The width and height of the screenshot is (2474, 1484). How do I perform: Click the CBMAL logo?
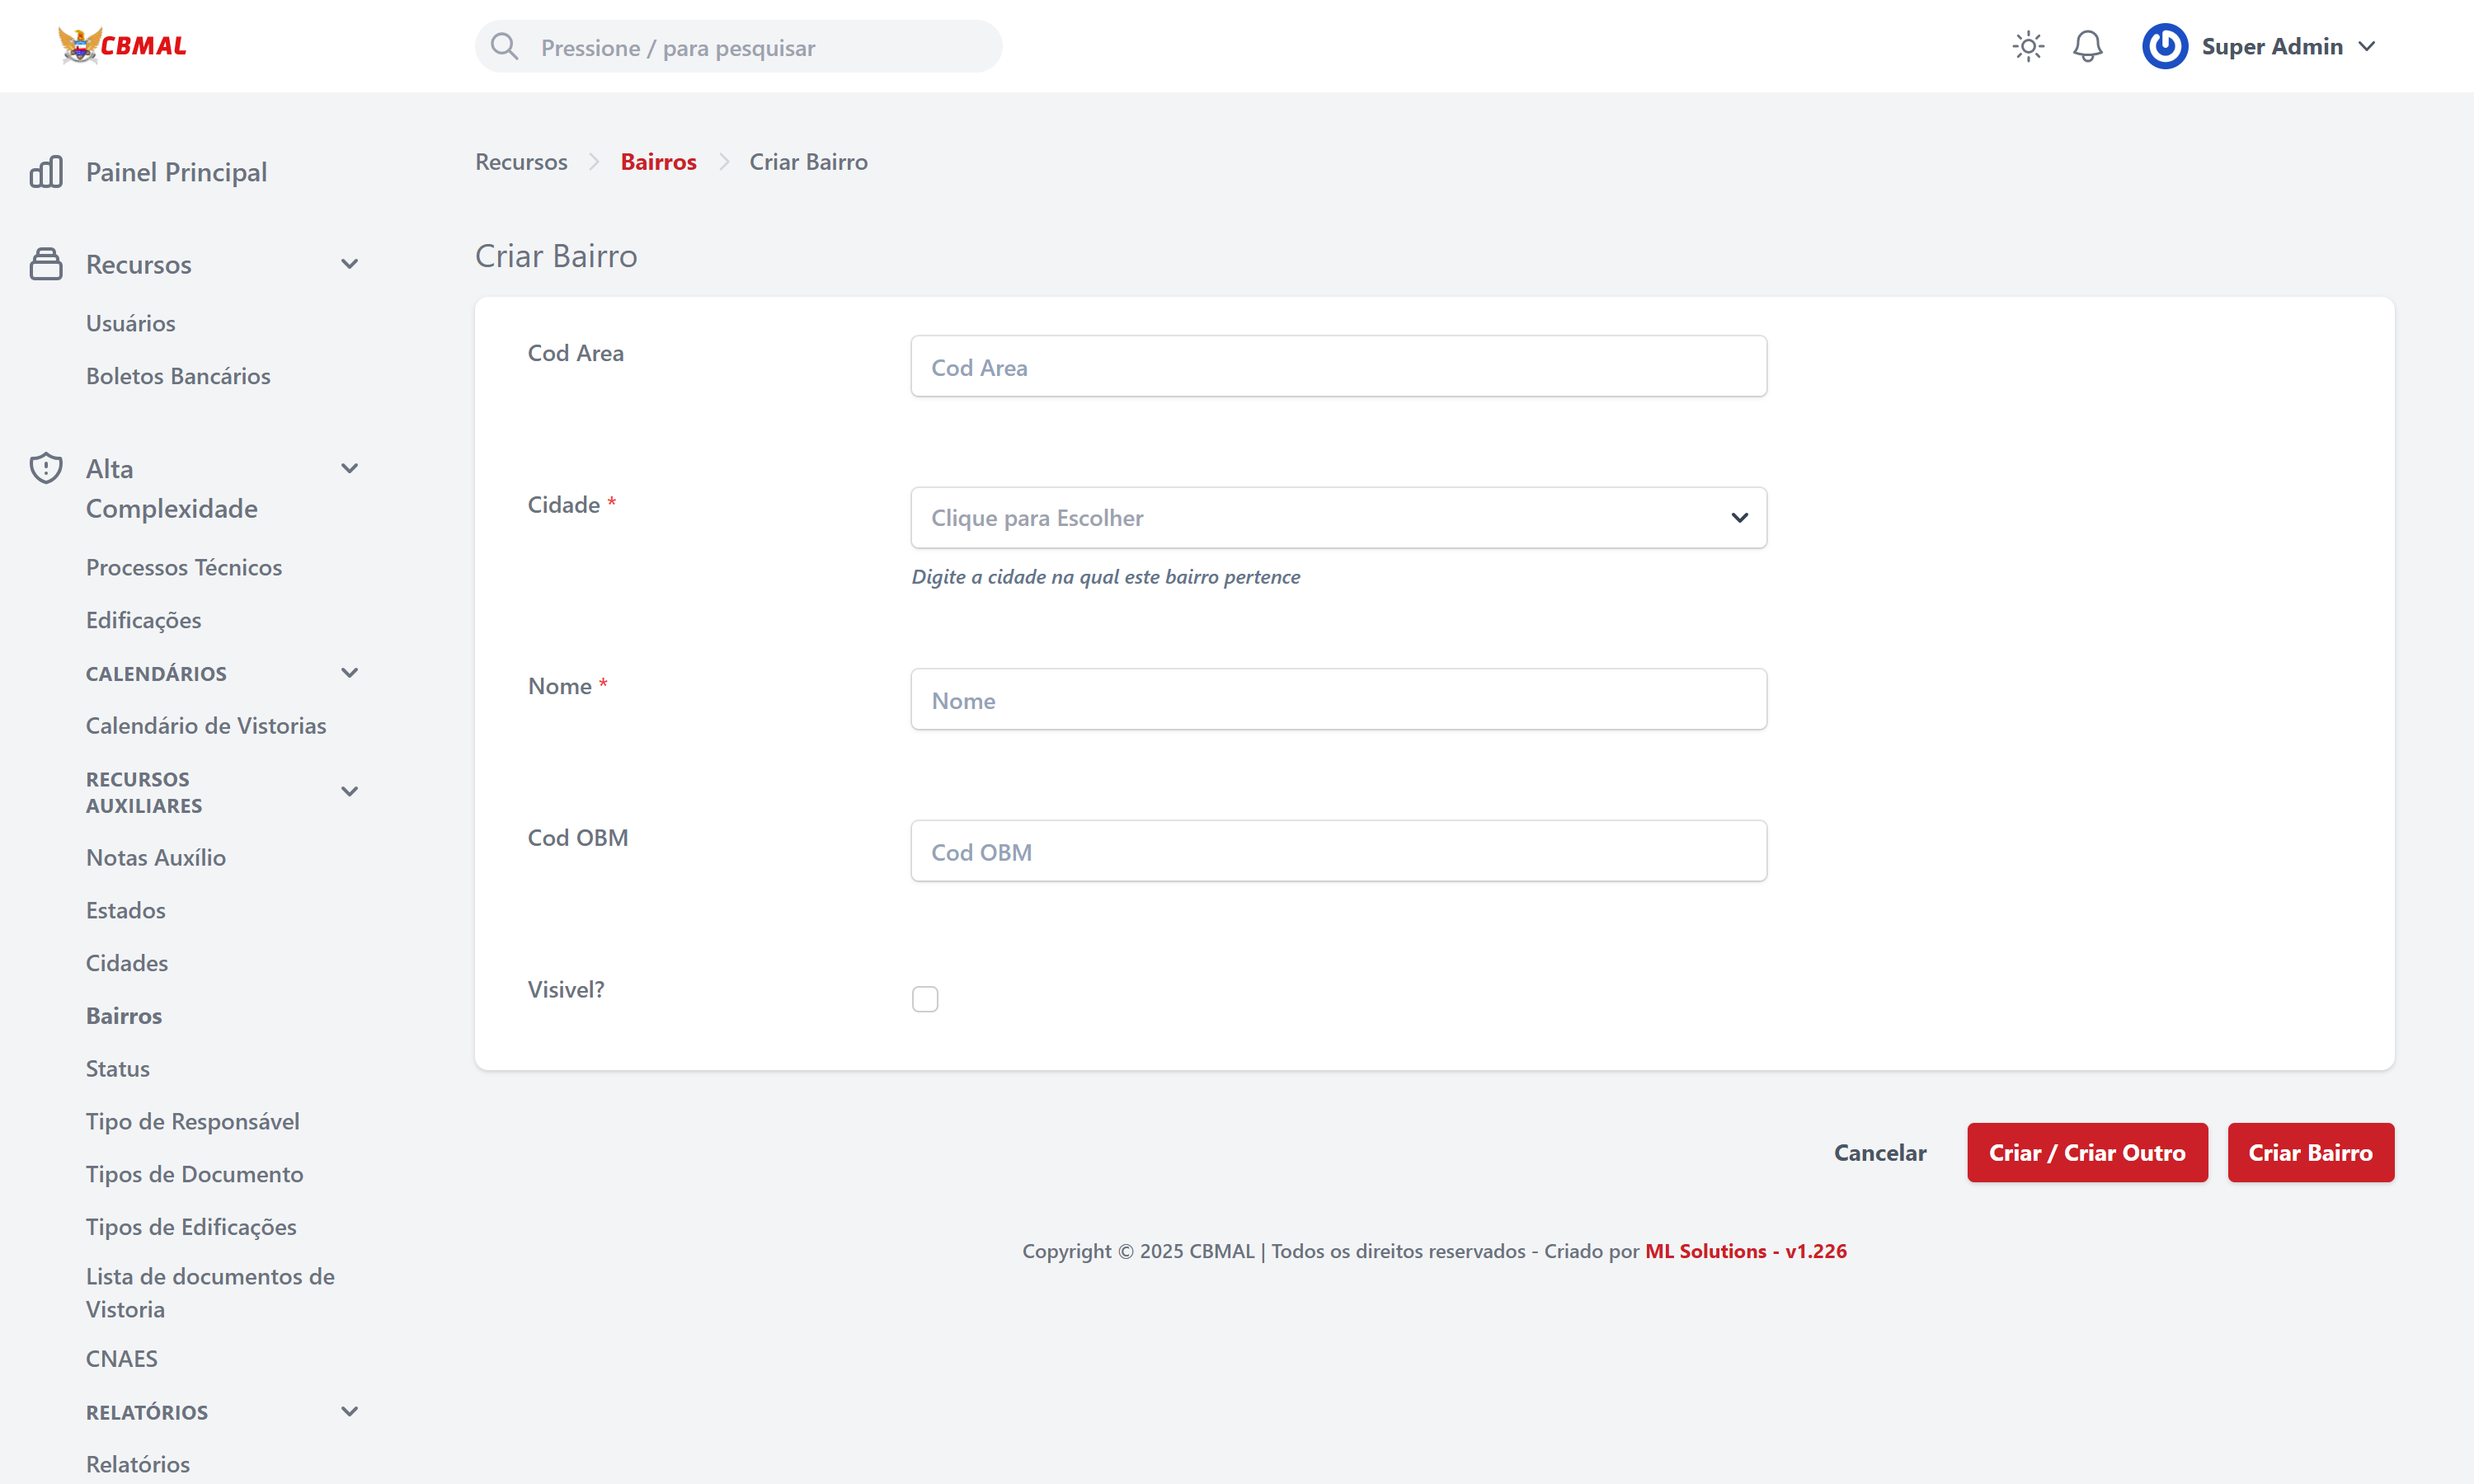122,46
